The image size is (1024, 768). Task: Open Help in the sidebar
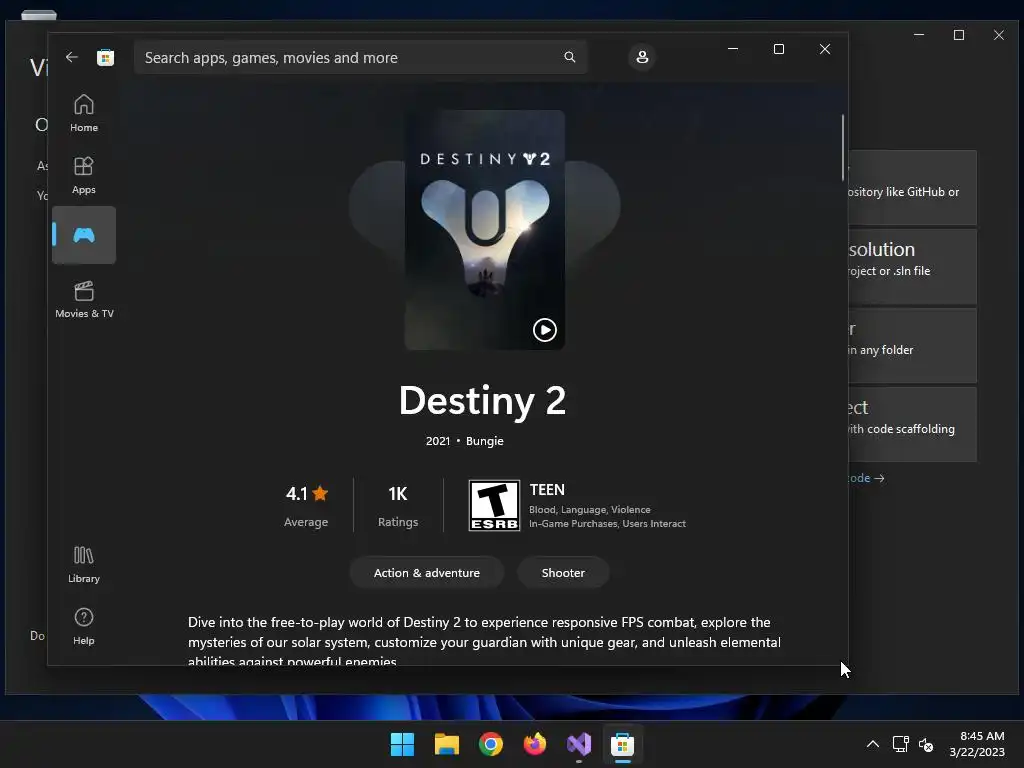tap(84, 626)
